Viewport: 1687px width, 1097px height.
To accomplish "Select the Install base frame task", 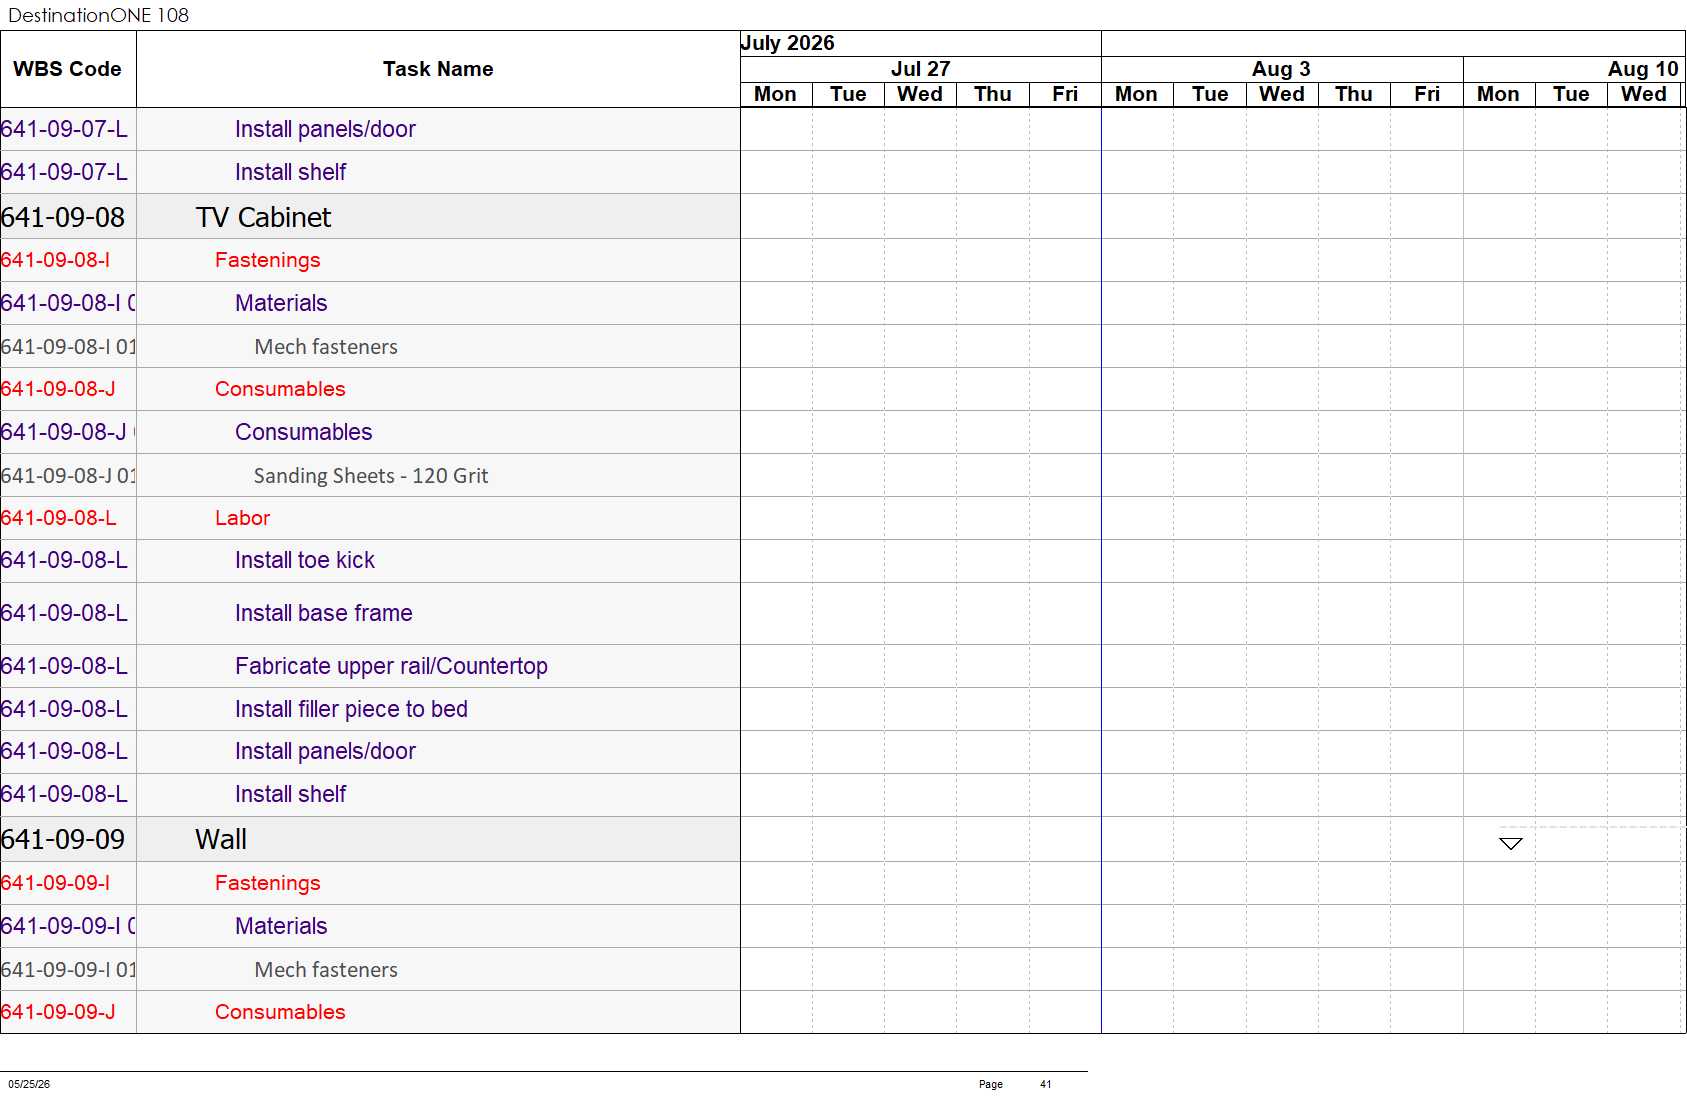I will pyautogui.click(x=323, y=613).
